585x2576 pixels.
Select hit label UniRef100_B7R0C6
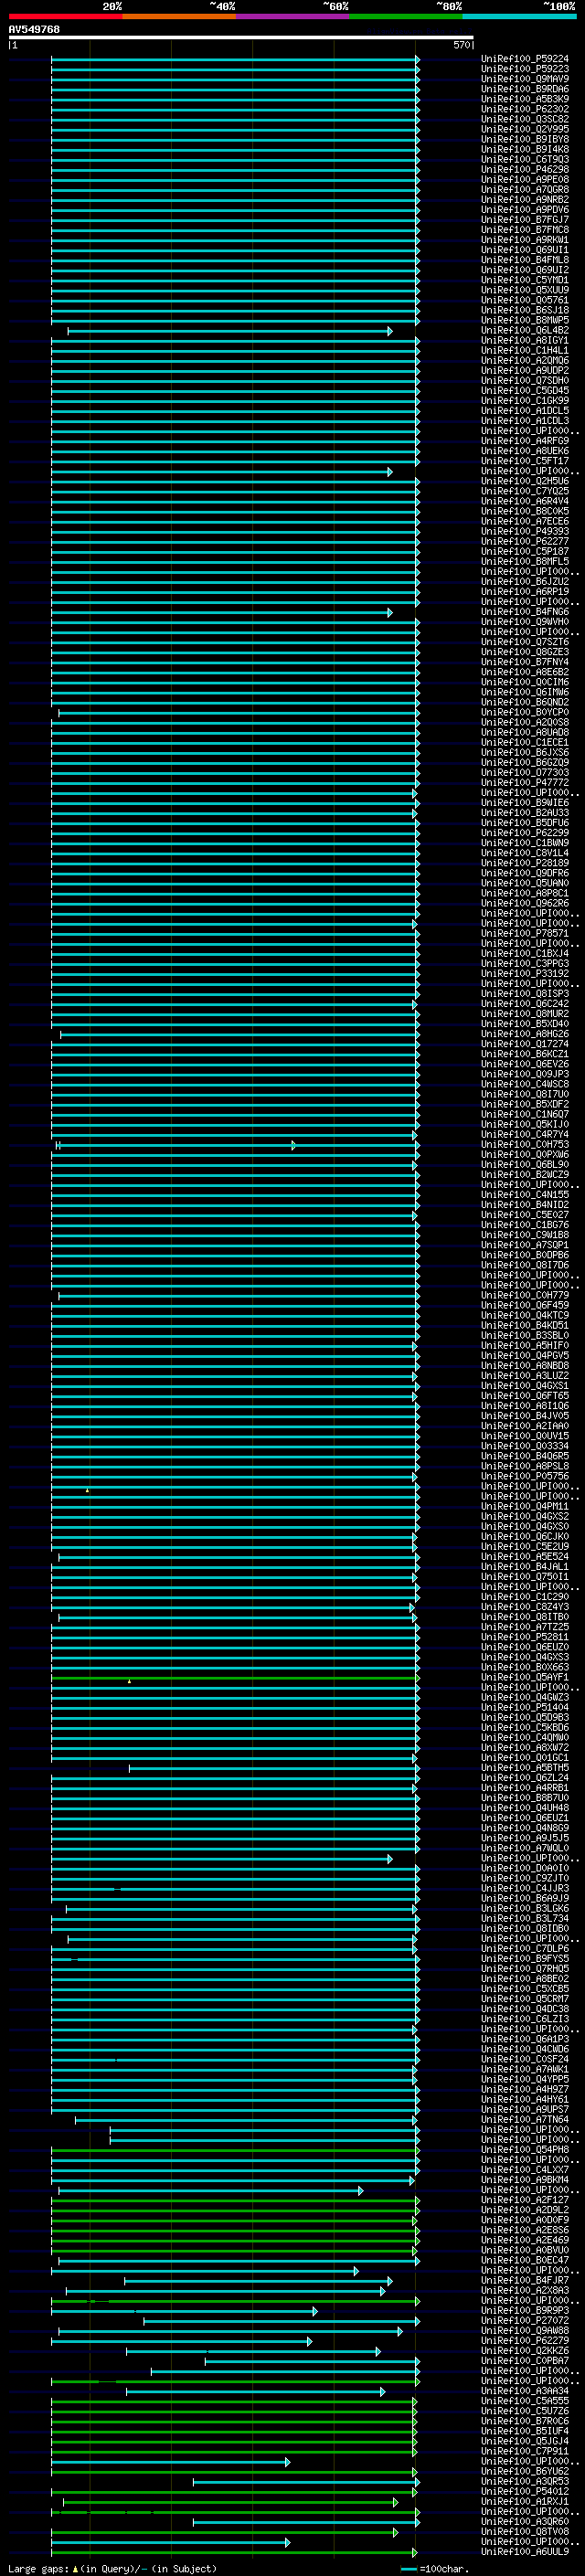coord(525,2421)
